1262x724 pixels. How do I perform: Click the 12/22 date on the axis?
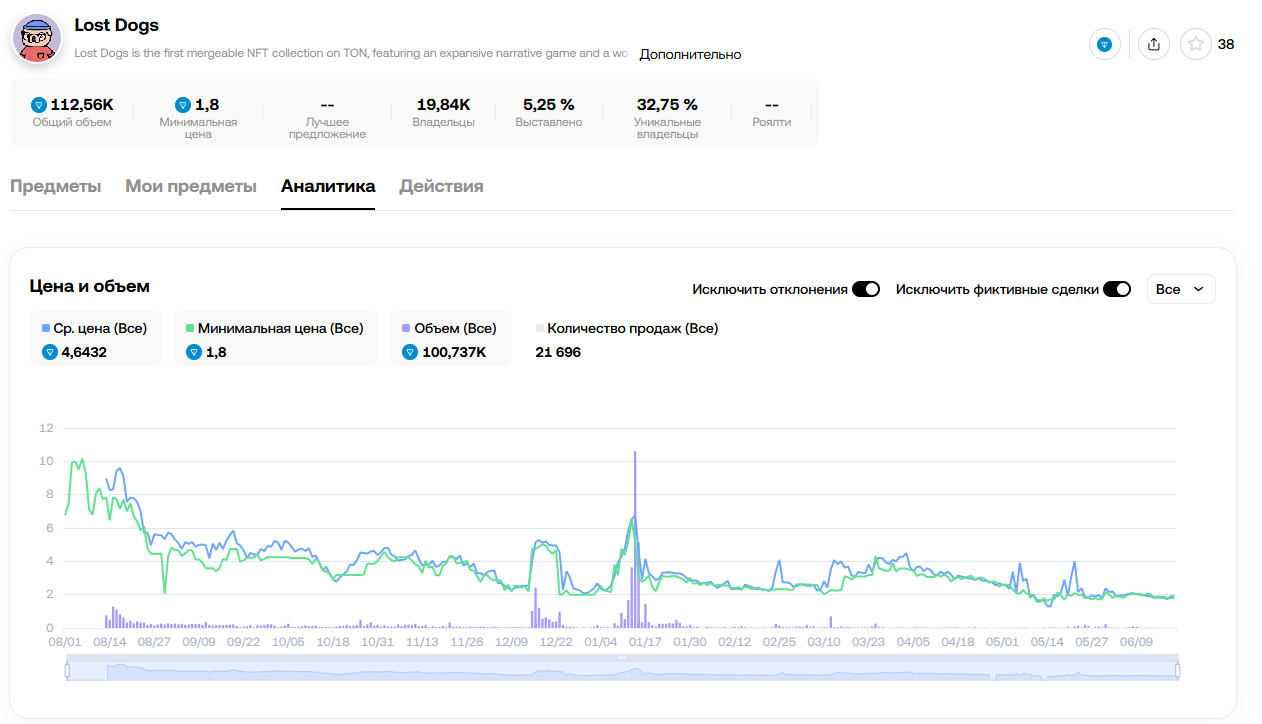pos(557,642)
